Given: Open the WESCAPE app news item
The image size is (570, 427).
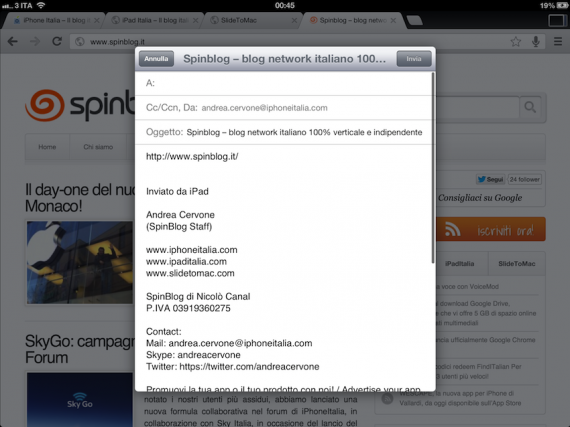Looking at the screenshot, I should coord(460,398).
